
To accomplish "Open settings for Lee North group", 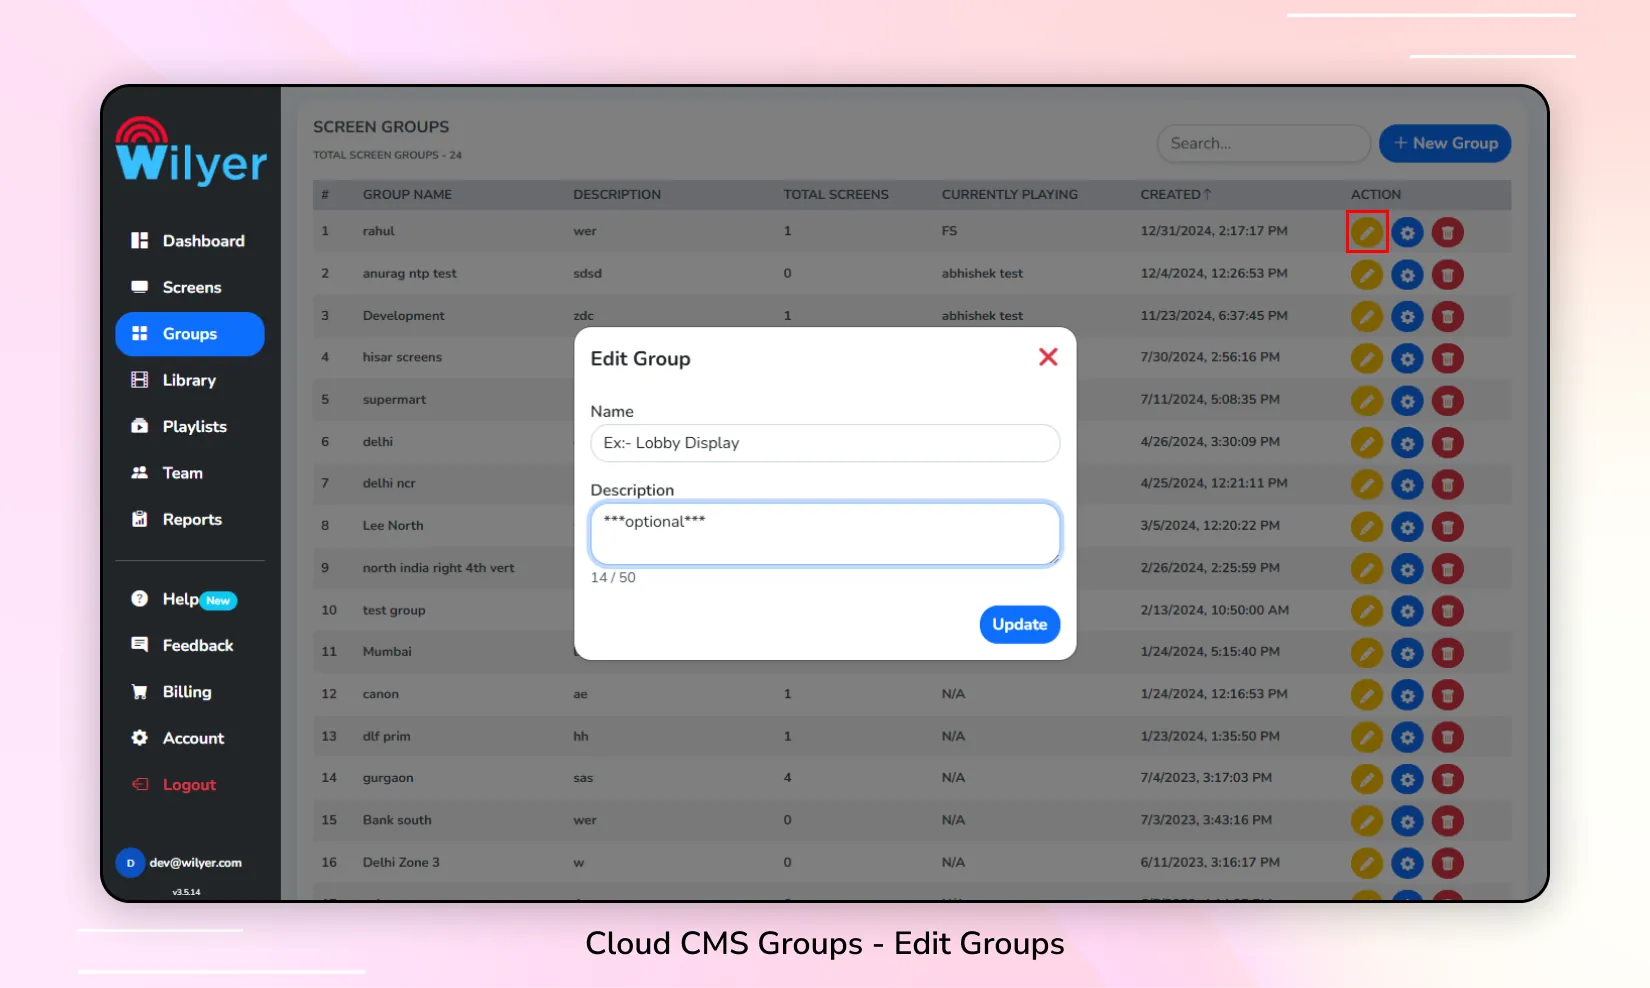I will [x=1407, y=527].
